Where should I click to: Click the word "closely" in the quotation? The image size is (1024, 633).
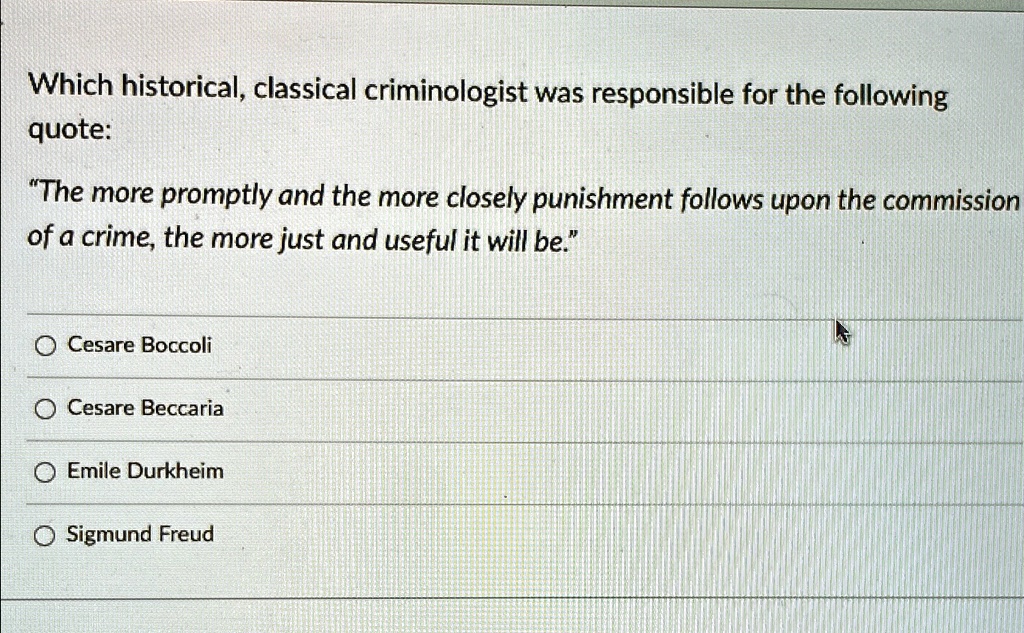coord(485,199)
